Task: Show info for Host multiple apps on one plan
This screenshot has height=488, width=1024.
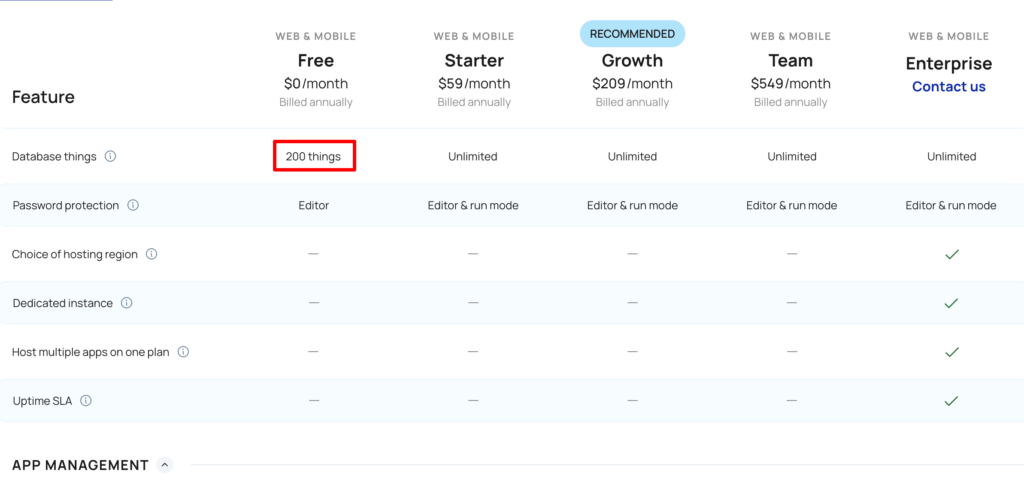Action: [183, 352]
